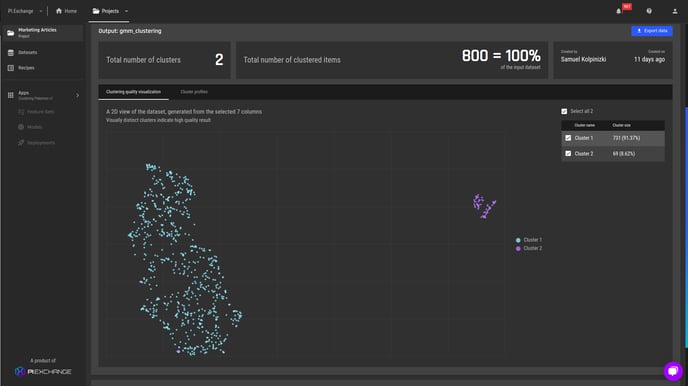
Task: Click the '800 = 100%' clustered items value
Action: [x=501, y=56]
